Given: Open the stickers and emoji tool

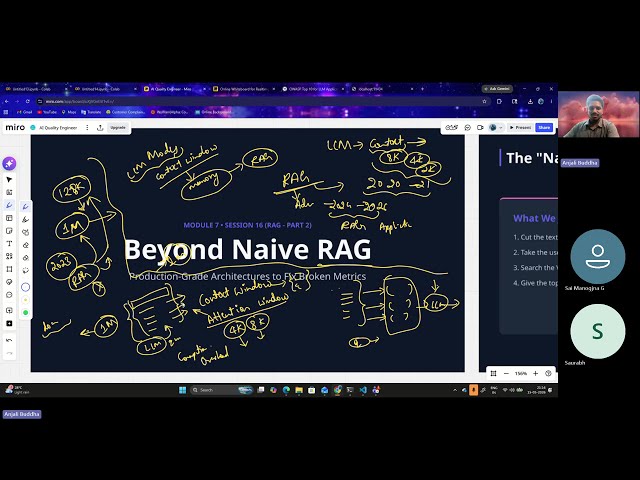Looking at the screenshot, I should 9,282.
